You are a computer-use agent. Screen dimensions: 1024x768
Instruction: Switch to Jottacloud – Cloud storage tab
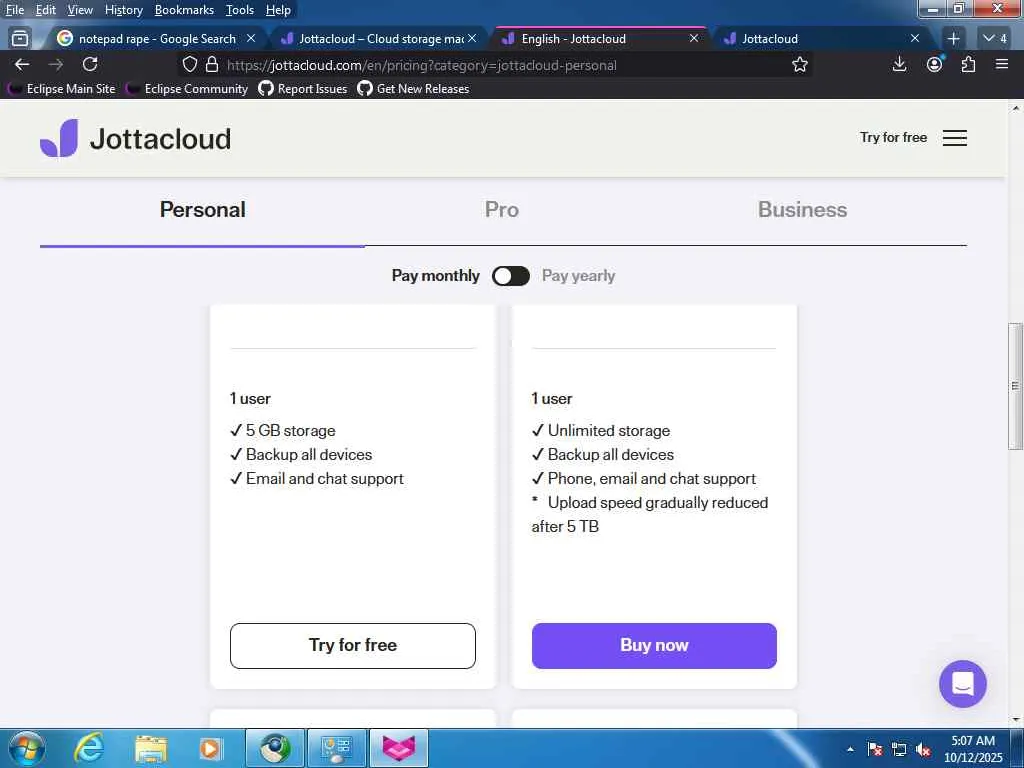click(381, 39)
